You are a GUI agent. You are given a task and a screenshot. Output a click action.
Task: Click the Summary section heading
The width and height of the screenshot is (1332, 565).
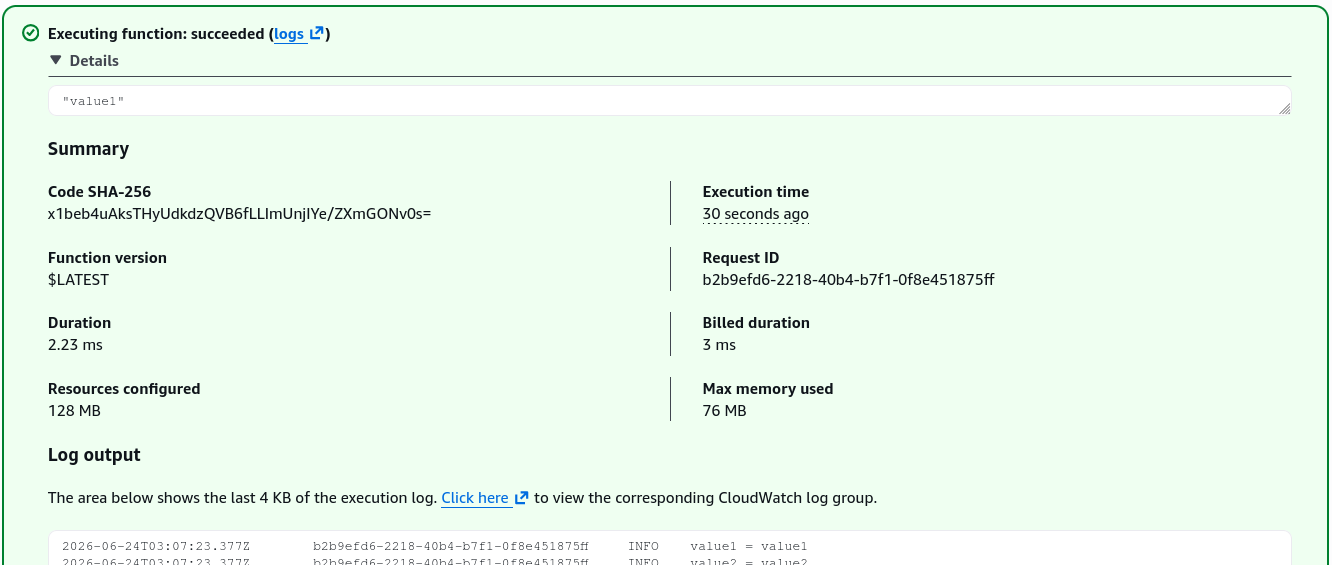(x=88, y=149)
